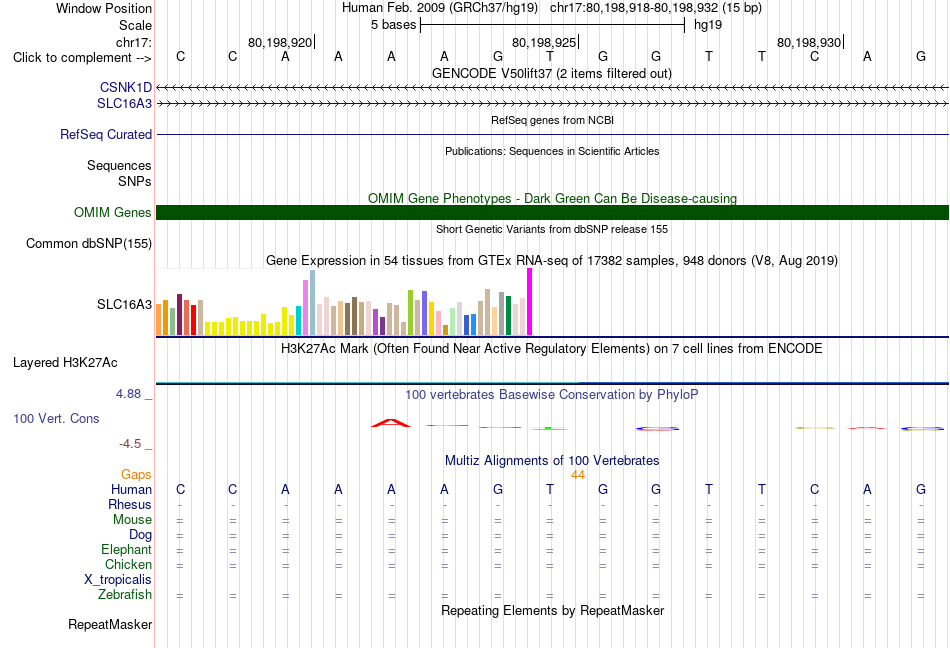The height and width of the screenshot is (648, 950).
Task: Click the Elephant alignment row label
Action: pos(127,549)
